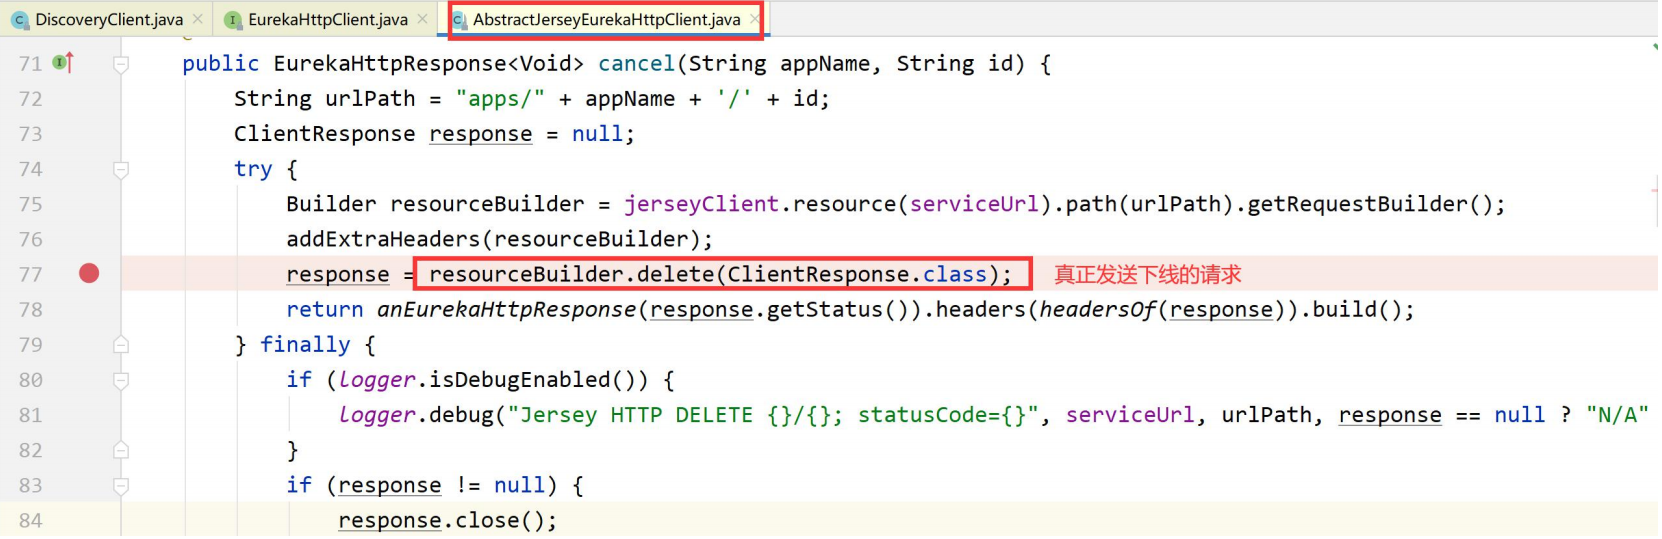Click the addExtraHeaders method call
The height and width of the screenshot is (539, 1662).
(x=383, y=239)
